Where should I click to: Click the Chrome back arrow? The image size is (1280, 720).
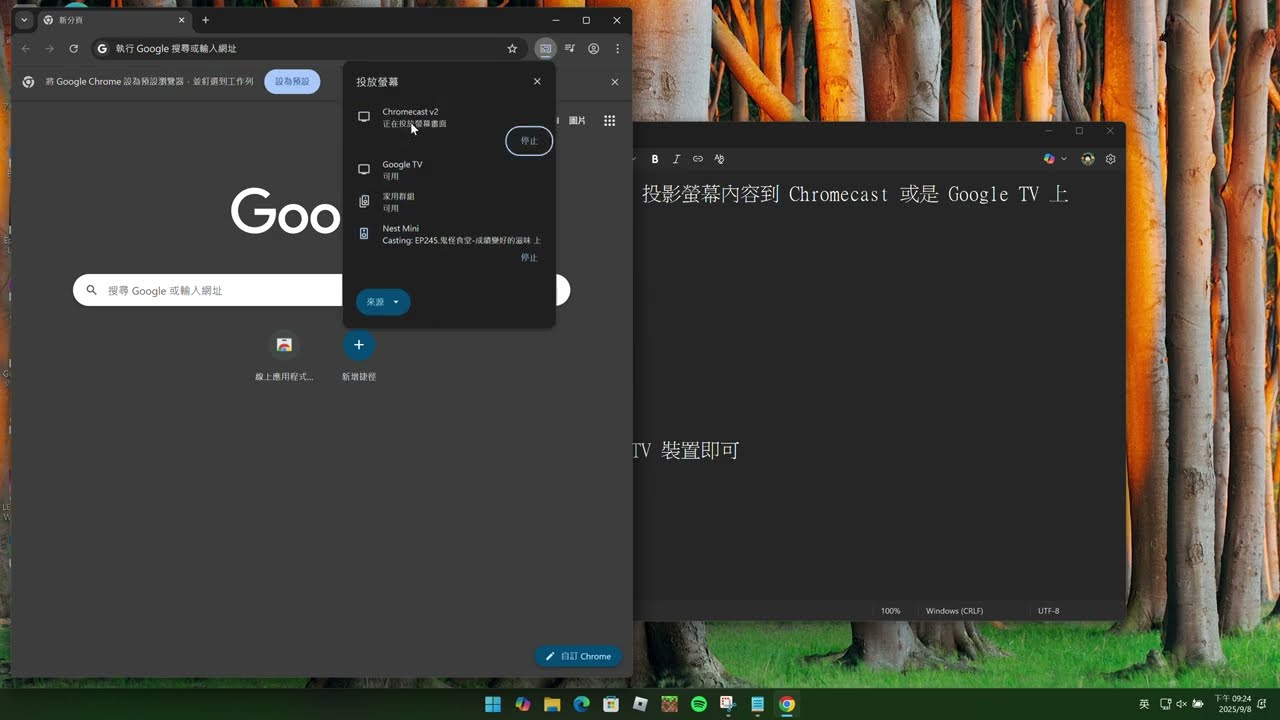pyautogui.click(x=26, y=48)
